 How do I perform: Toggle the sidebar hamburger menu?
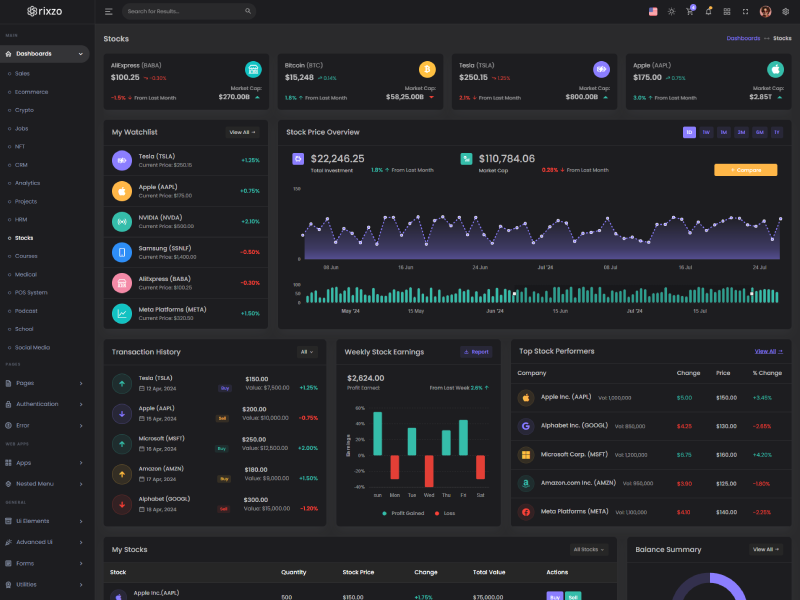pos(109,11)
